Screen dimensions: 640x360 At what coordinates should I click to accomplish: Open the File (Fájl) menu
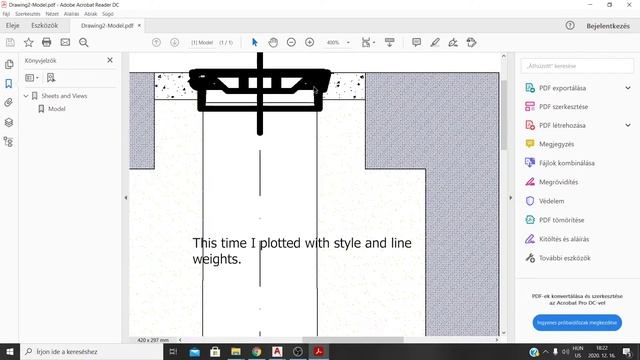click(x=6, y=14)
